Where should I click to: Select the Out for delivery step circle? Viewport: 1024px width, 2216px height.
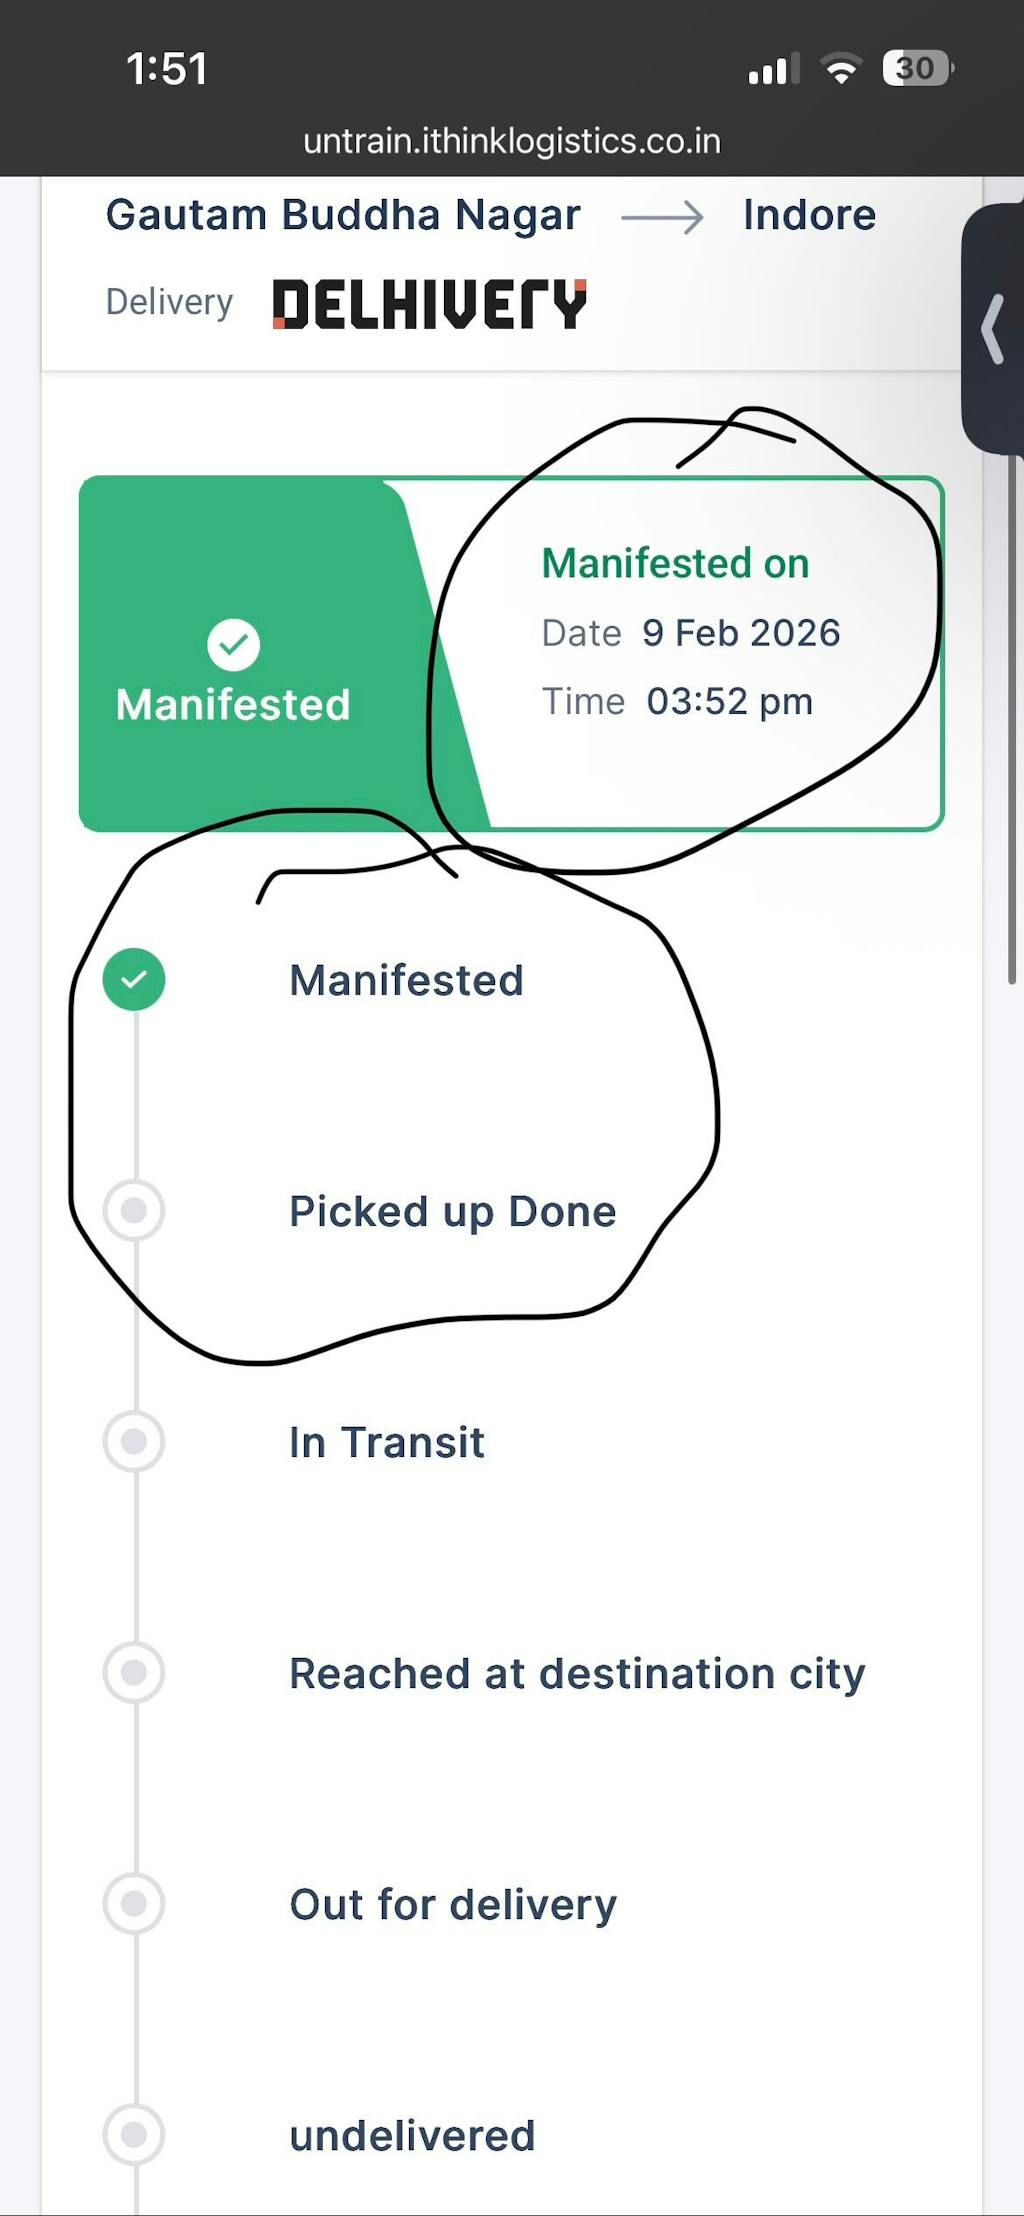(134, 1904)
